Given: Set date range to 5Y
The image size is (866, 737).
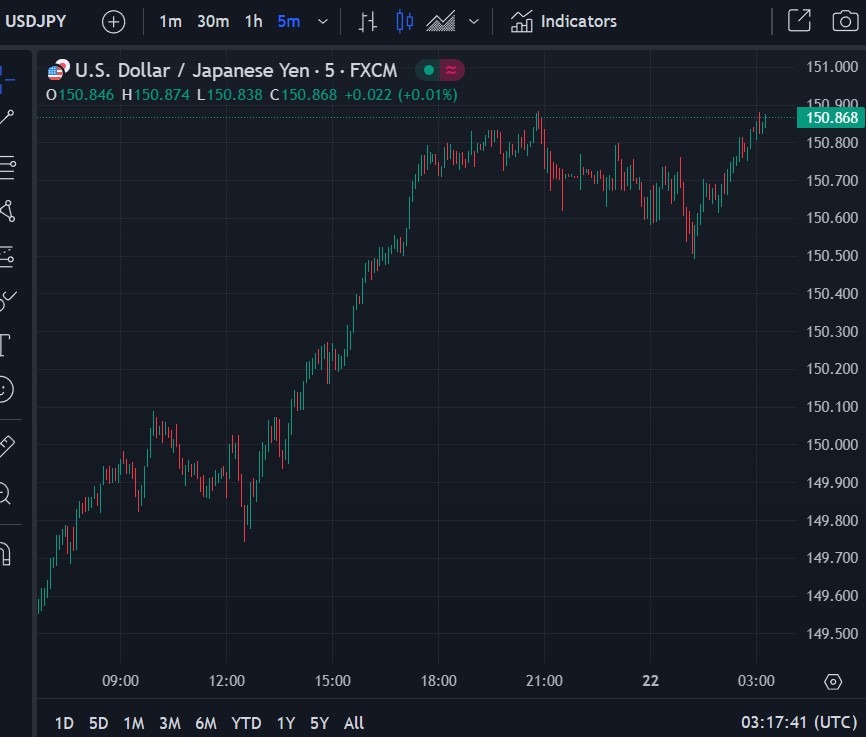Looking at the screenshot, I should [x=319, y=723].
